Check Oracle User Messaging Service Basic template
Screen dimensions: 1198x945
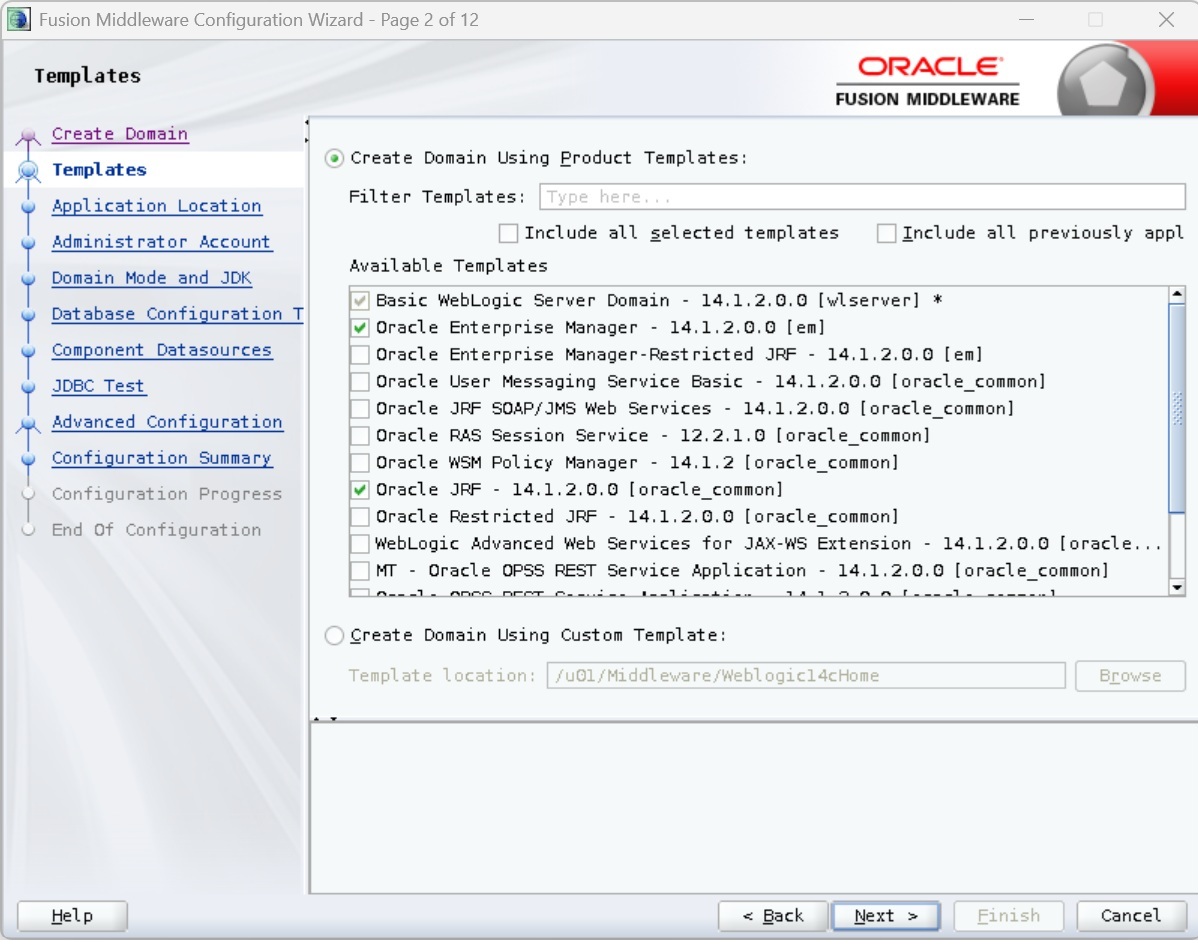(359, 382)
